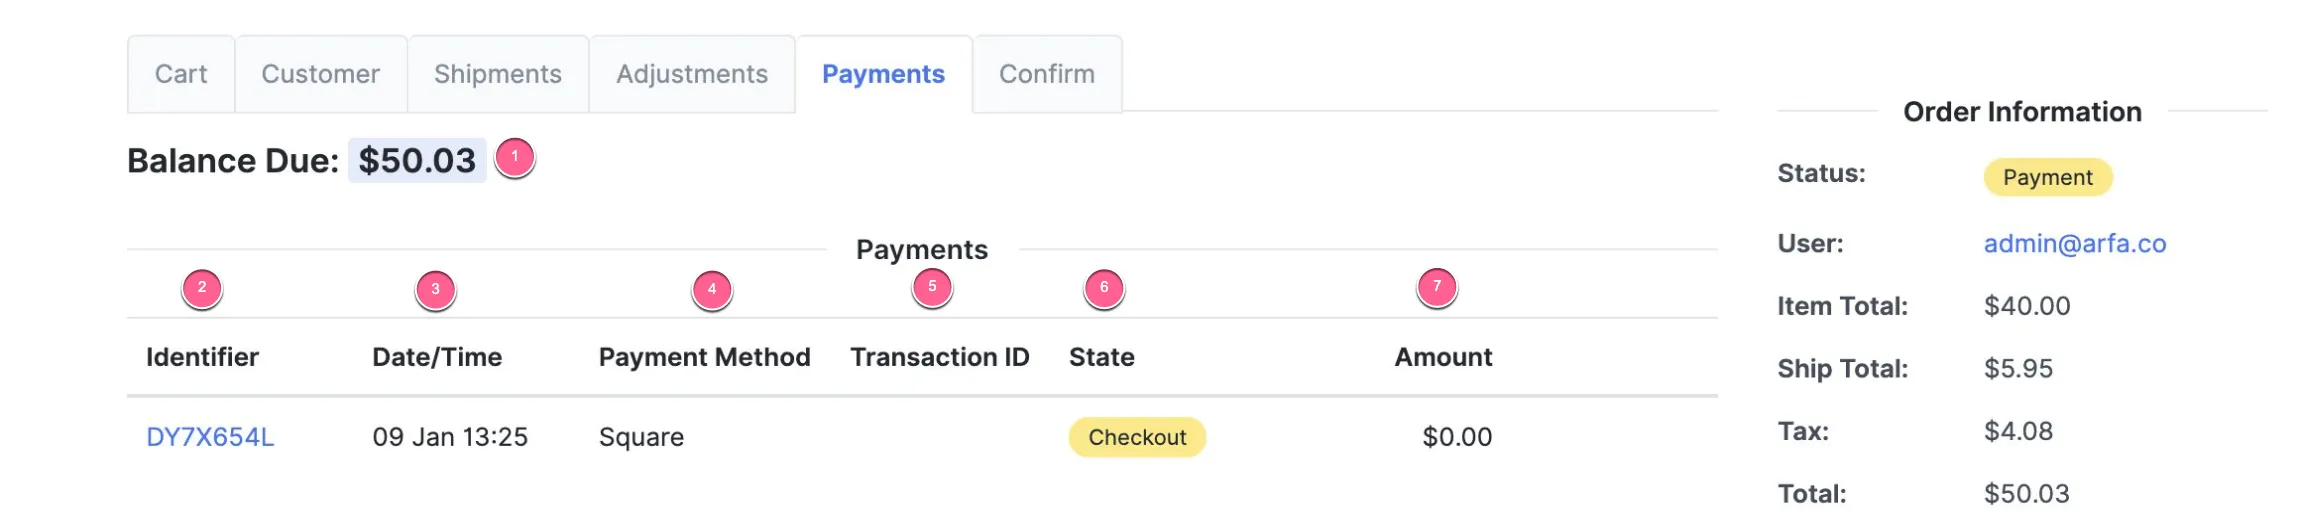Click annotation marker 7 above Amount

pyautogui.click(x=1437, y=287)
